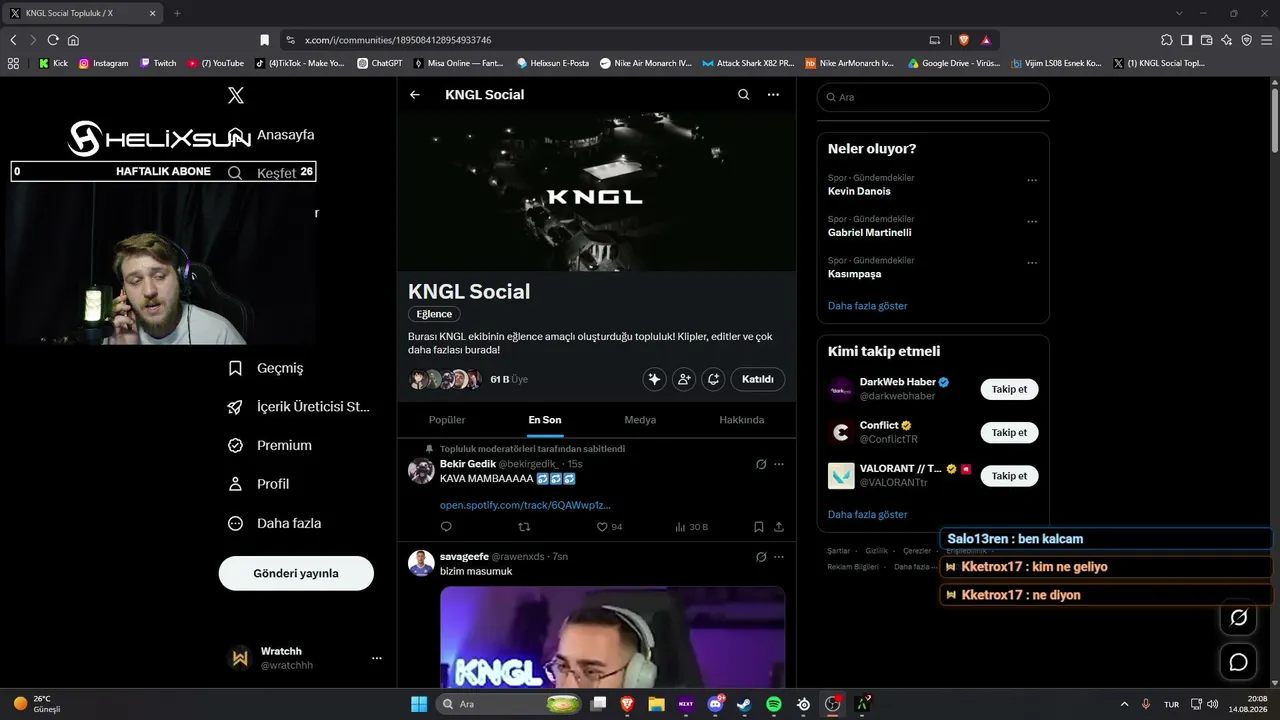Viewport: 1280px width, 720px height.
Task: Open a new browser tab
Action: [177, 13]
